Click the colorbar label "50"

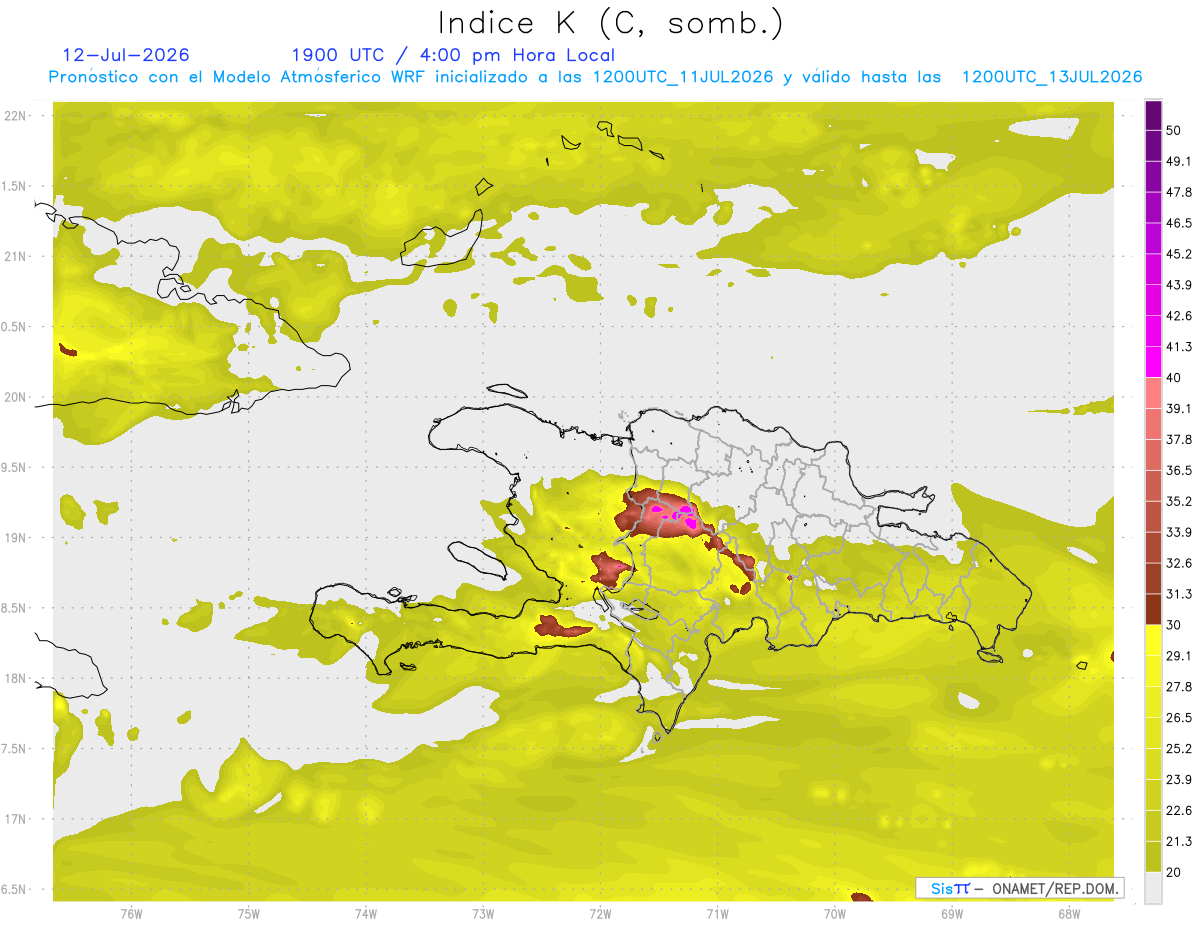point(1175,131)
